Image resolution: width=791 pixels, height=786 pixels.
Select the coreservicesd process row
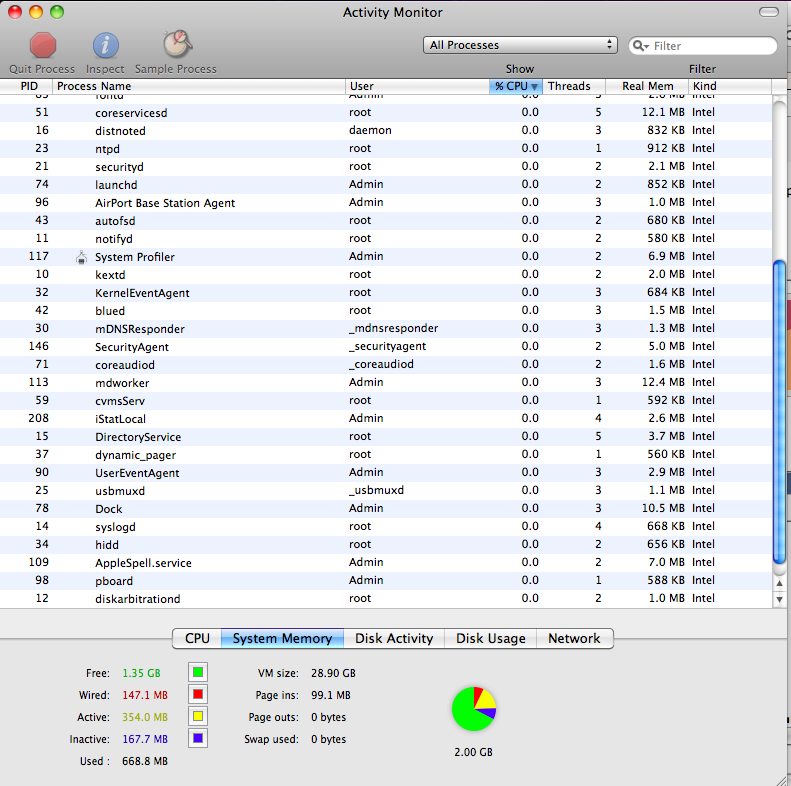point(386,113)
